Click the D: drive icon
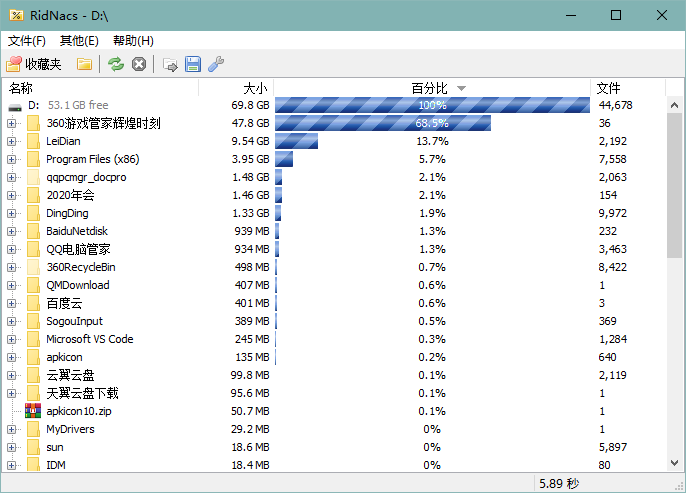Viewport: 686px width, 493px height. (15, 106)
